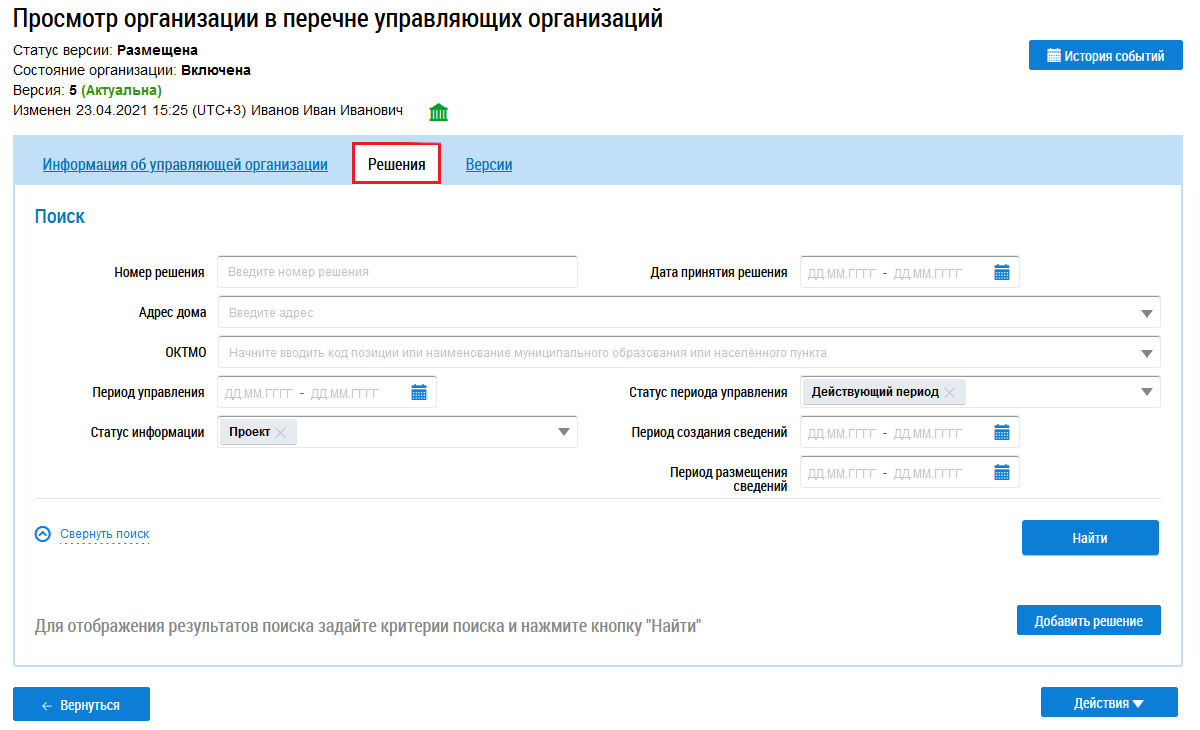Expand the Адрес дома dropdown
The image size is (1200, 730).
pyautogui.click(x=1147, y=313)
